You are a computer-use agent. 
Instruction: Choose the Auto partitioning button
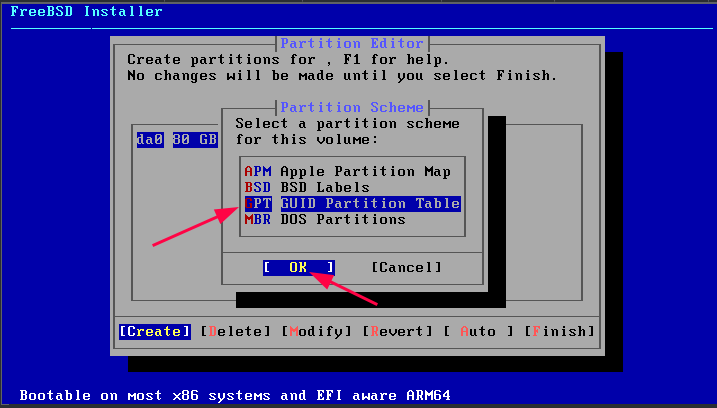[478, 331]
